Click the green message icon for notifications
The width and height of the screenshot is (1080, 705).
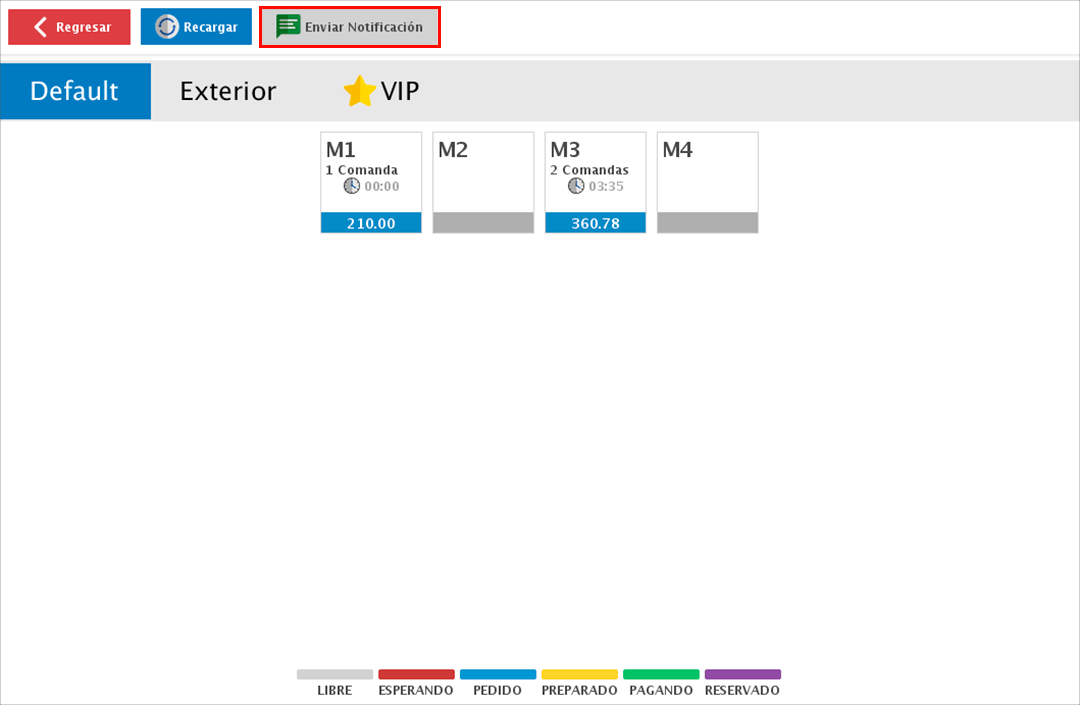pos(288,27)
